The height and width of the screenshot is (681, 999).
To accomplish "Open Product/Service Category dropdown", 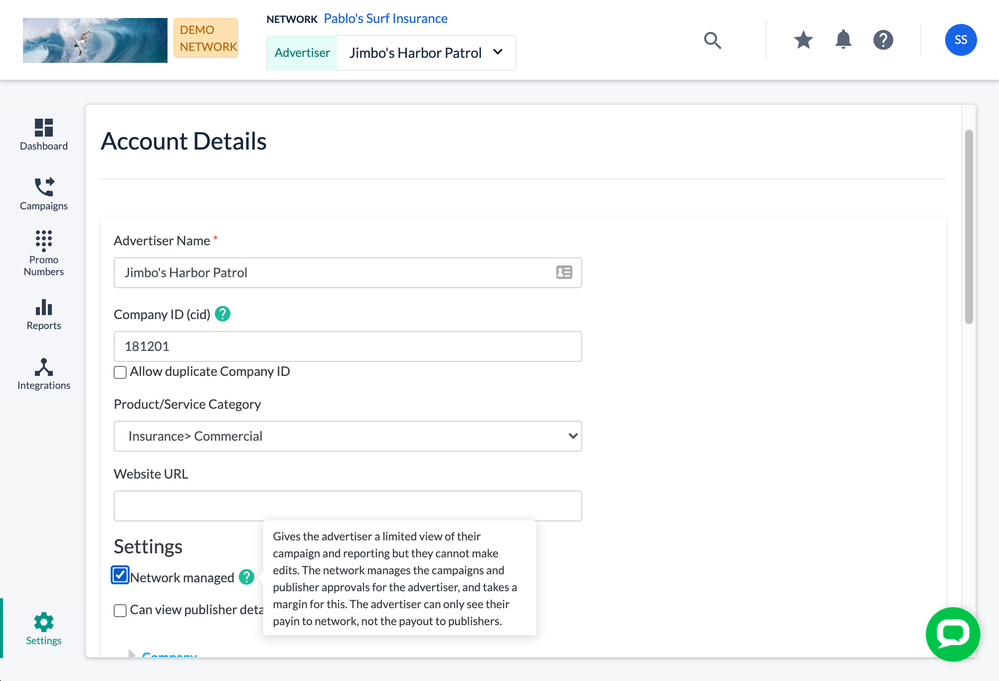I will 347,436.
